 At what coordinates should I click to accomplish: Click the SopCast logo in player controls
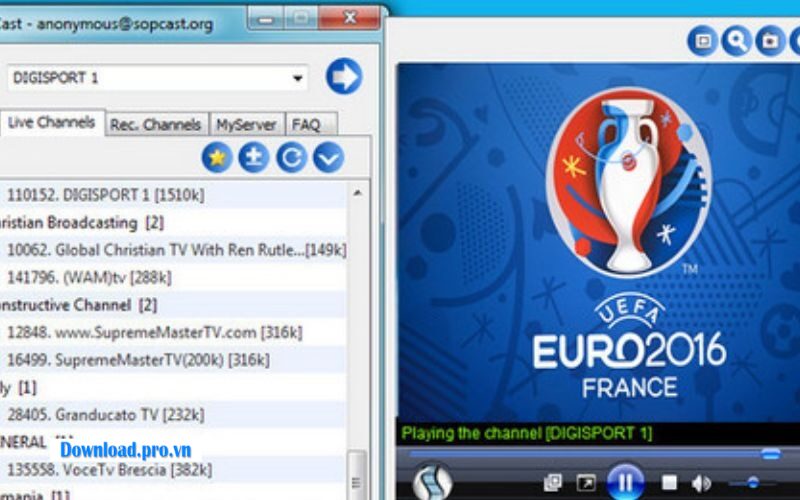click(x=433, y=482)
